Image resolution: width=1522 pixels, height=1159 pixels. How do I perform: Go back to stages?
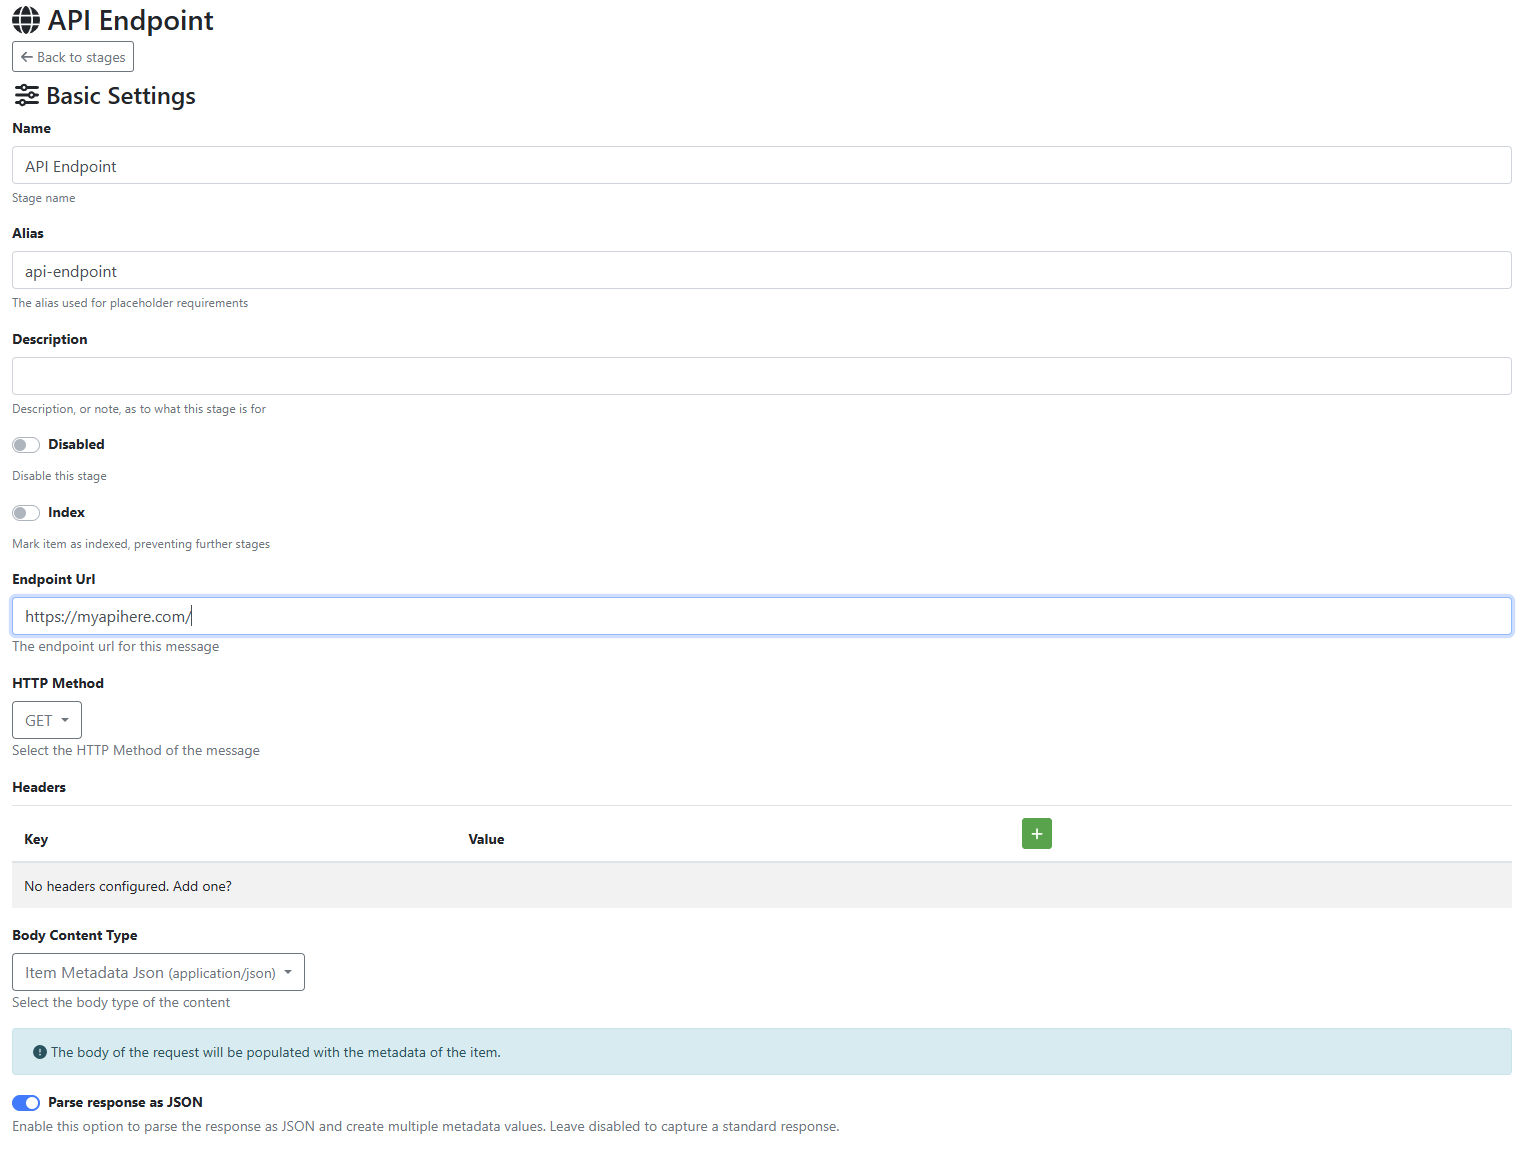73,57
